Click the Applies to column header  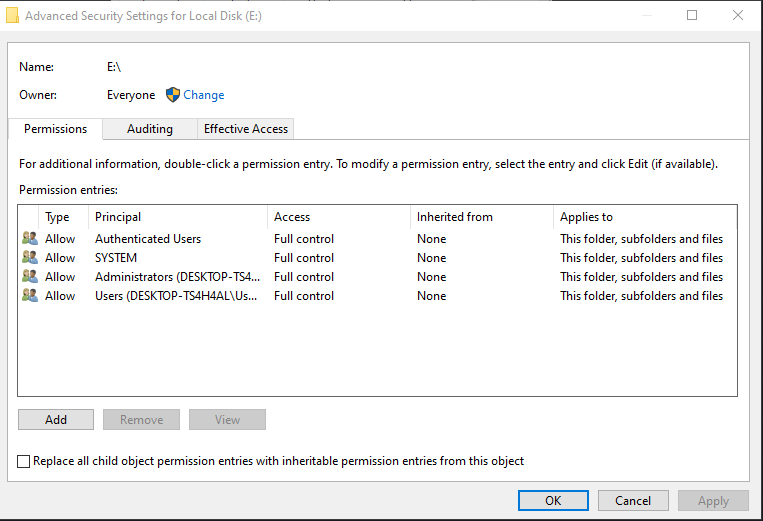click(x=587, y=217)
